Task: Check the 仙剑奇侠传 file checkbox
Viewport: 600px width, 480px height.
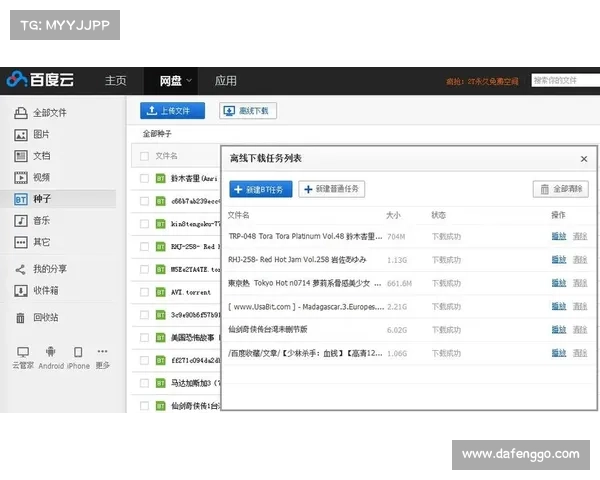Action: tap(144, 406)
